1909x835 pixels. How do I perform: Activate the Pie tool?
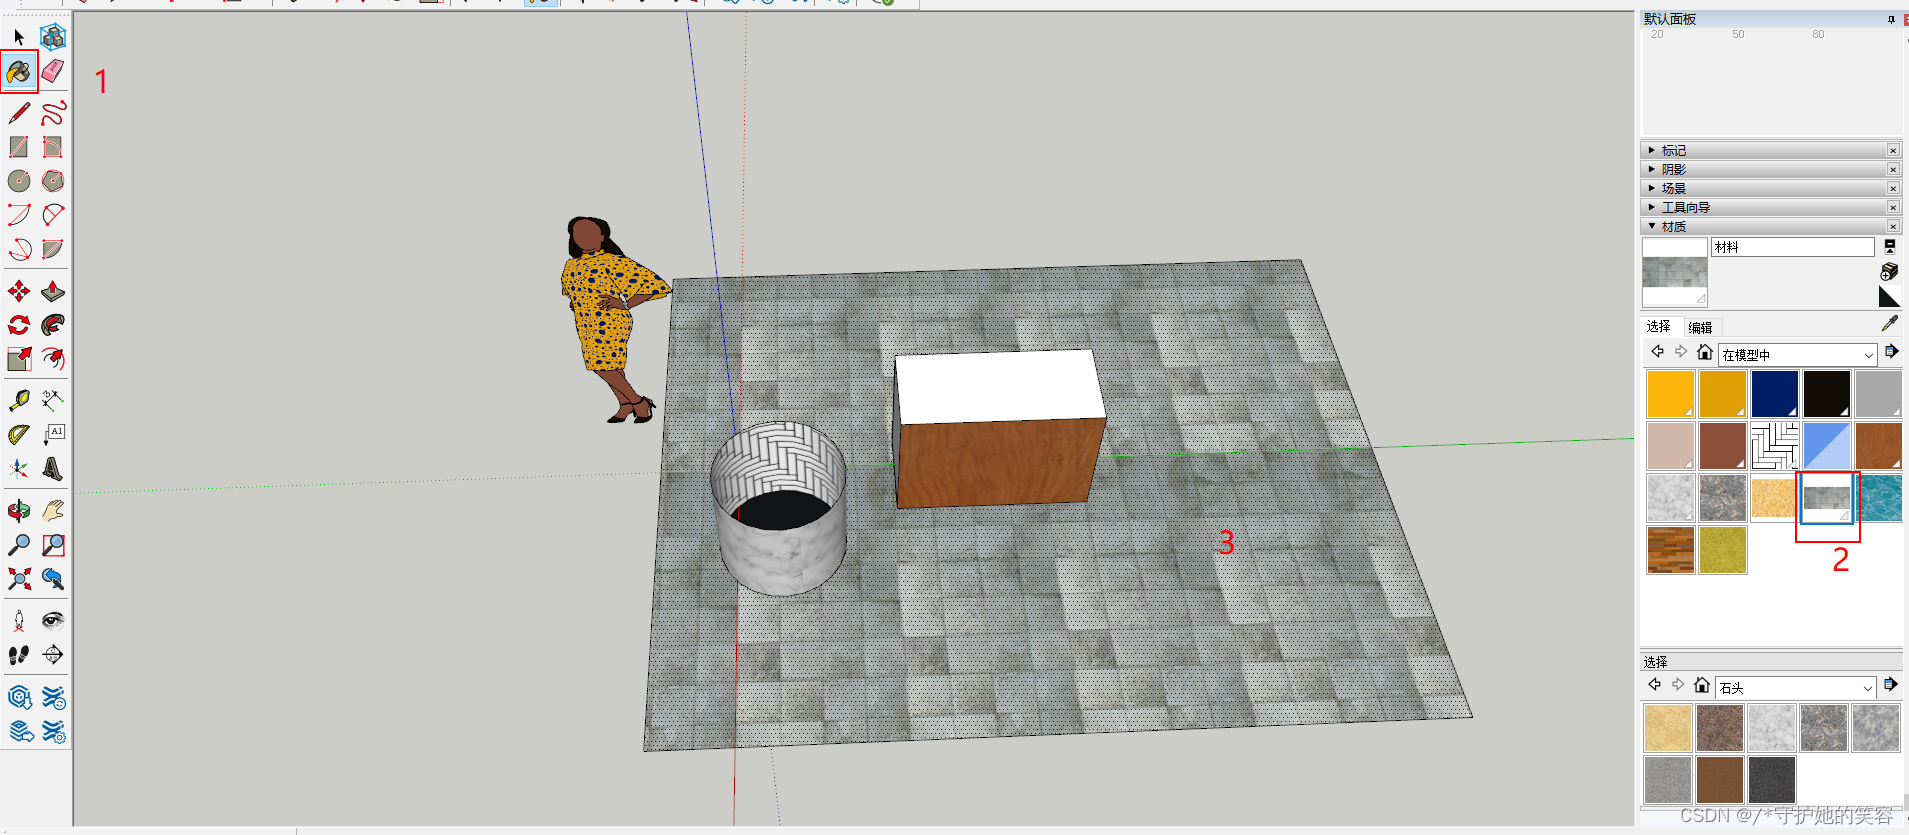coord(53,249)
